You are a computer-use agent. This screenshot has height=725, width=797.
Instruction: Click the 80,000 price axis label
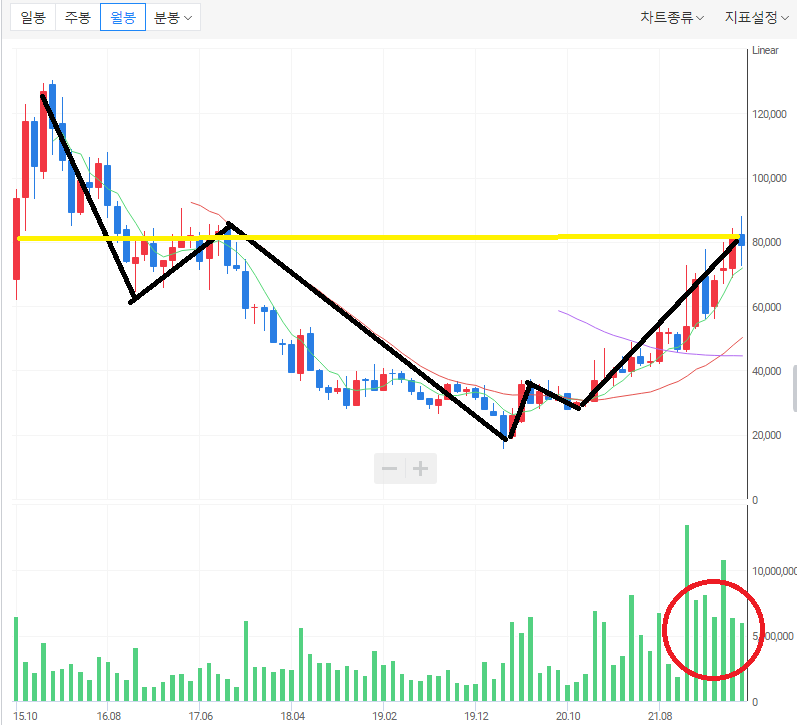click(x=767, y=242)
